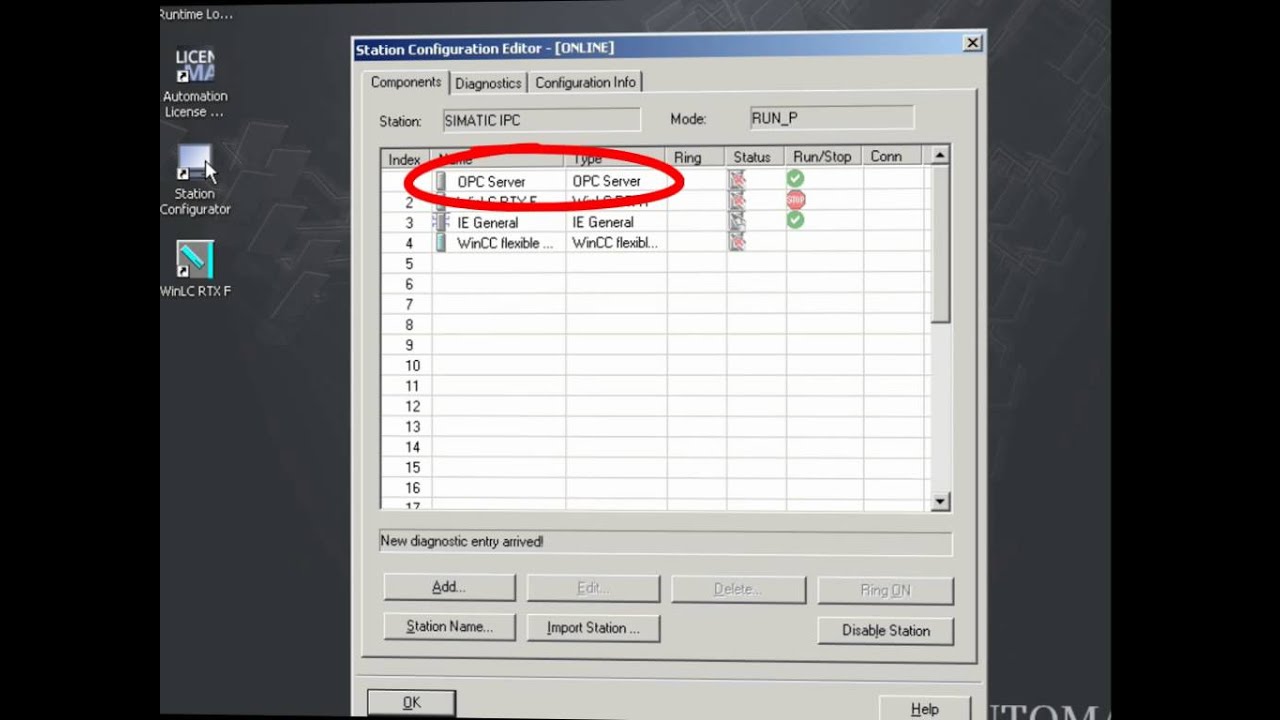1280x720 pixels.
Task: Close the Station Configuration Editor window
Action: click(972, 43)
